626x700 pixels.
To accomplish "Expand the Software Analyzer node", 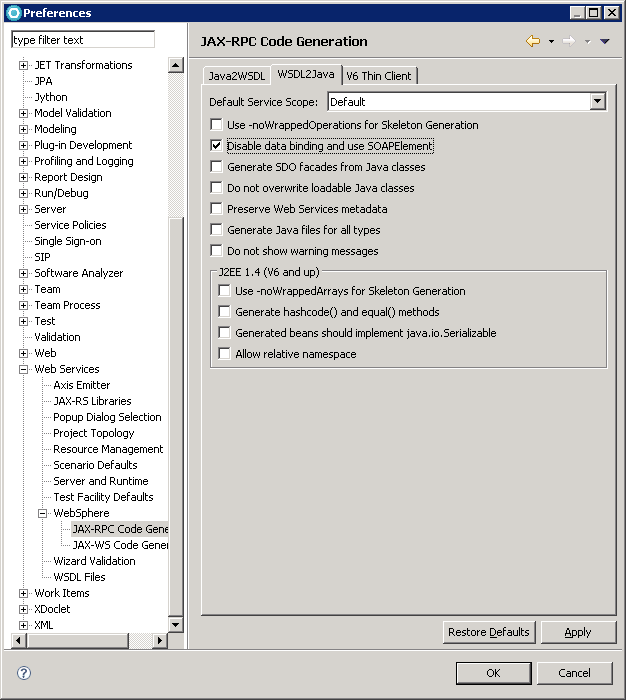I will coord(23,273).
